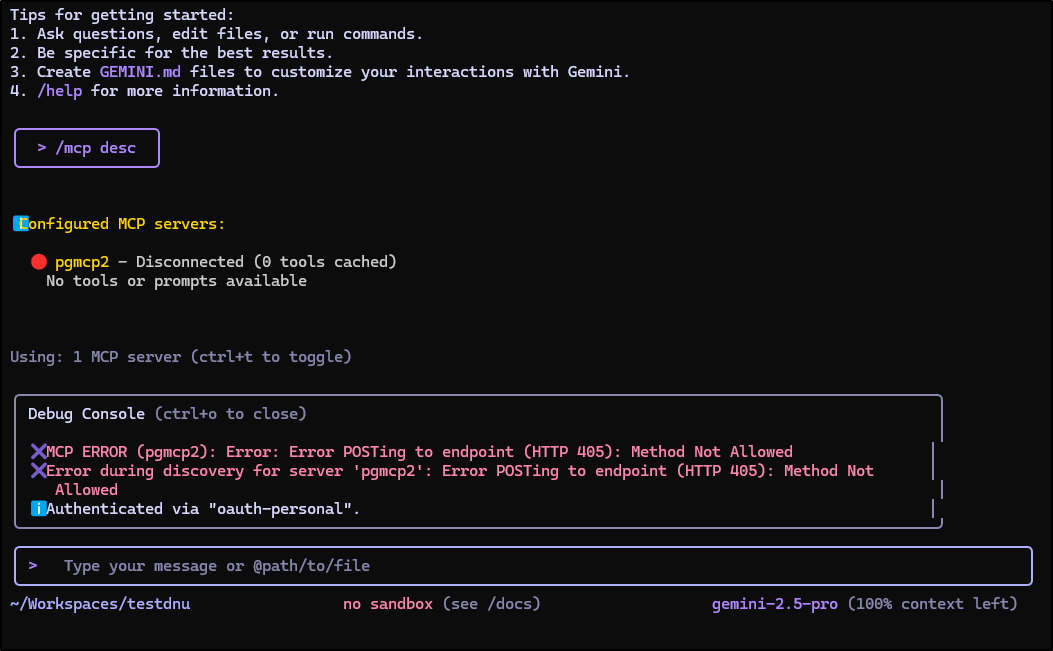
Task: Click the /help command link in the tips
Action: 60,91
